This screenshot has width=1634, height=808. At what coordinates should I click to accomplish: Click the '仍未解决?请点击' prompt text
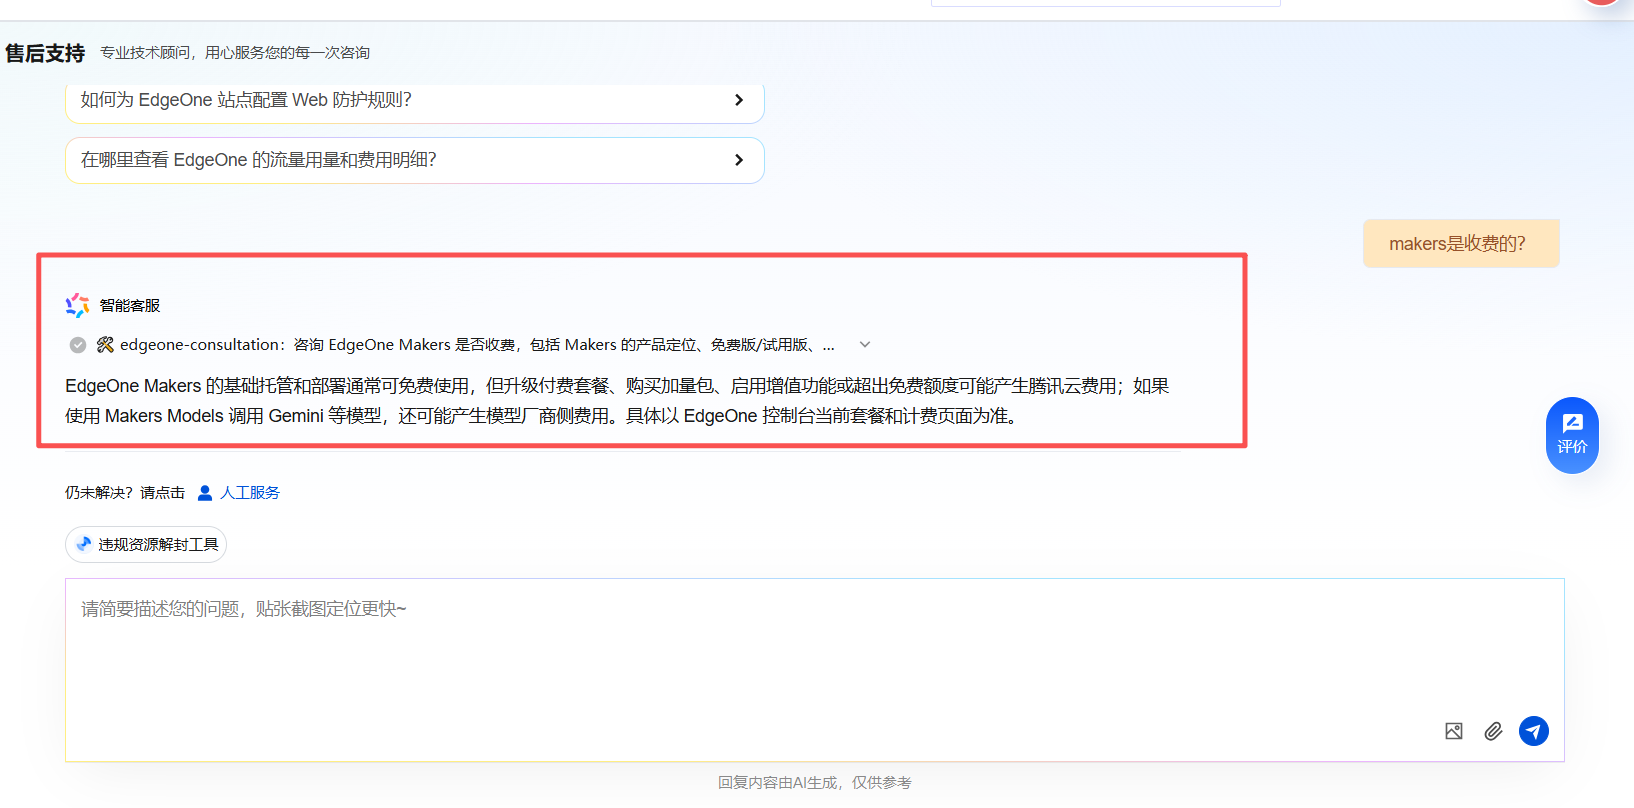click(125, 493)
